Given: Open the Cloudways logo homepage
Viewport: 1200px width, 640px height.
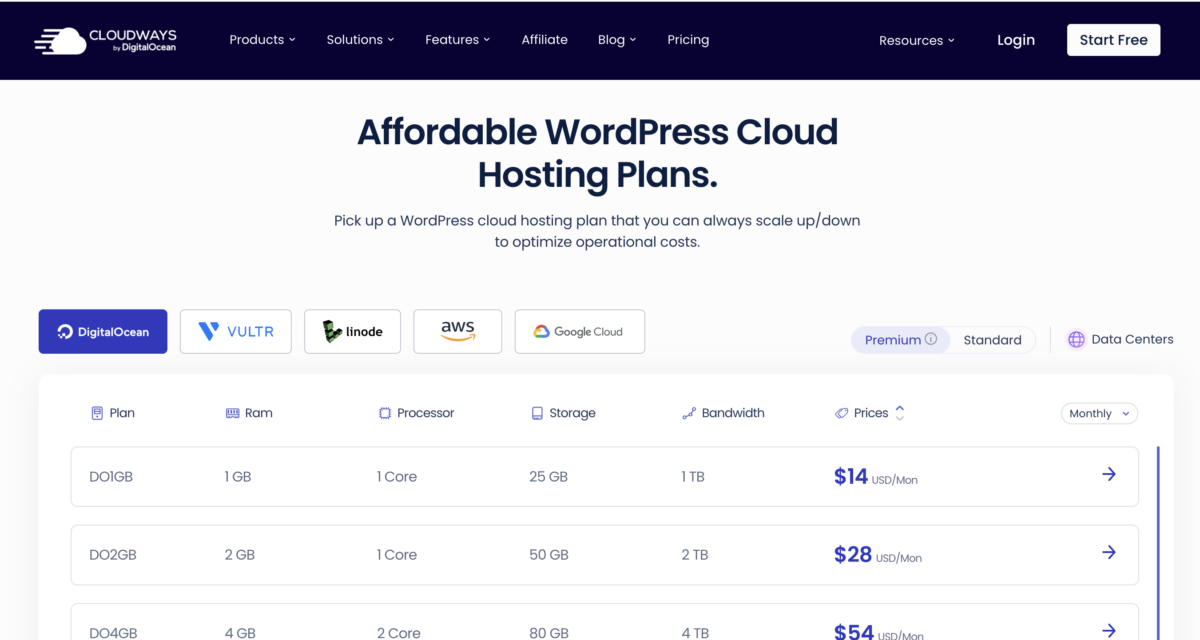Looking at the screenshot, I should pyautogui.click(x=105, y=40).
